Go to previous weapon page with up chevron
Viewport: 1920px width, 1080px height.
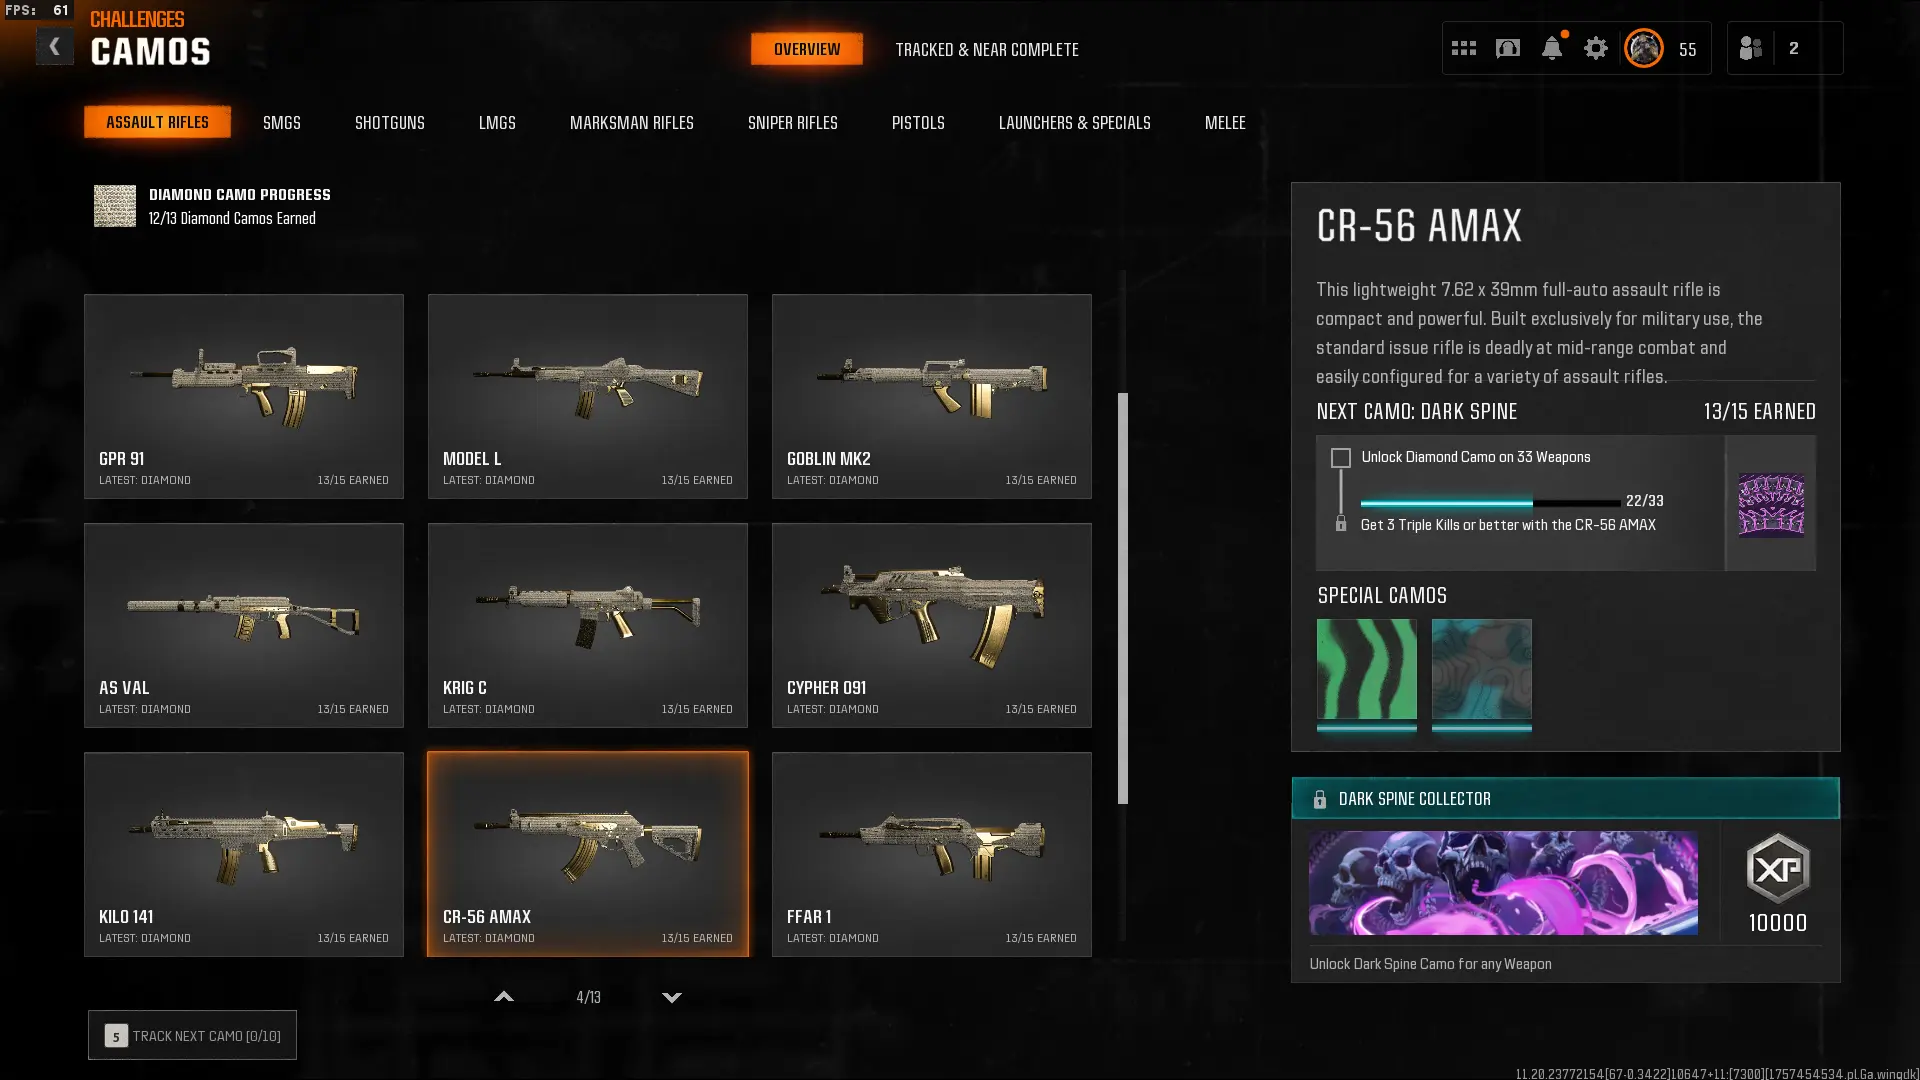504,997
